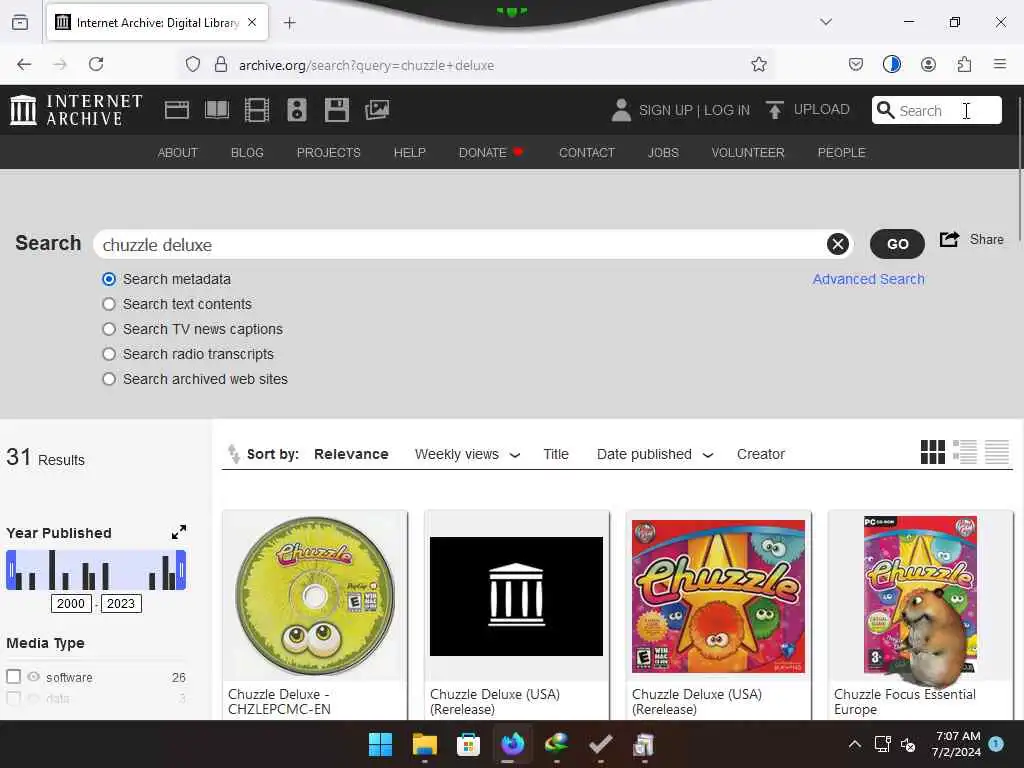
Task: Switch to extended list view
Action: 965,452
